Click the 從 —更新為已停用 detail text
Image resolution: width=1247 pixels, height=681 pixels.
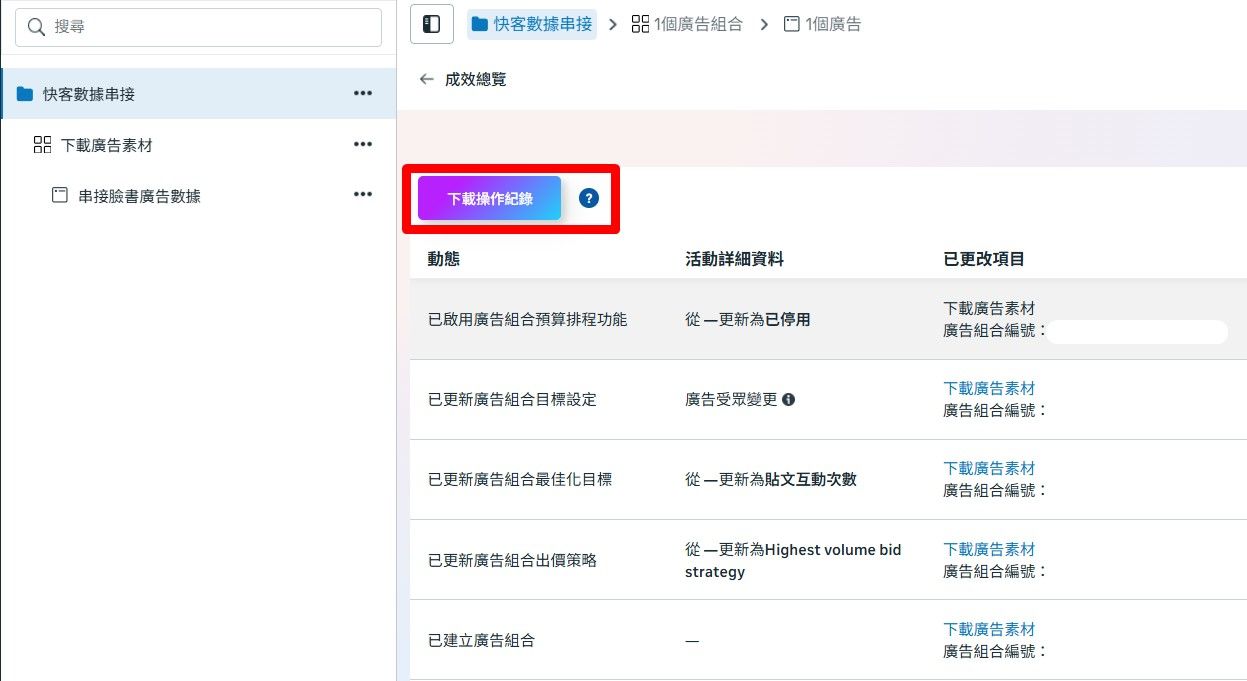748,320
